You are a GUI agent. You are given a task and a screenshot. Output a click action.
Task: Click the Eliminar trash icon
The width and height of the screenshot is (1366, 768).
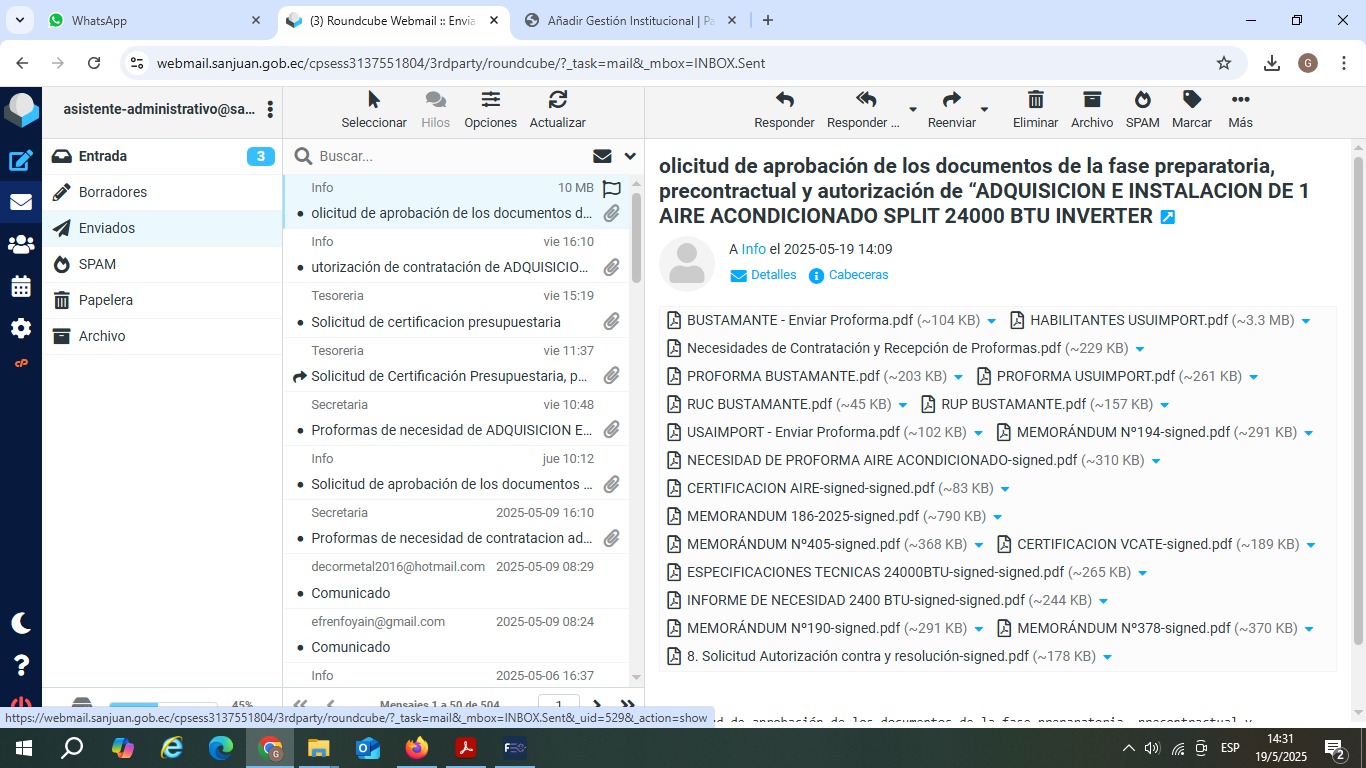[x=1035, y=100]
